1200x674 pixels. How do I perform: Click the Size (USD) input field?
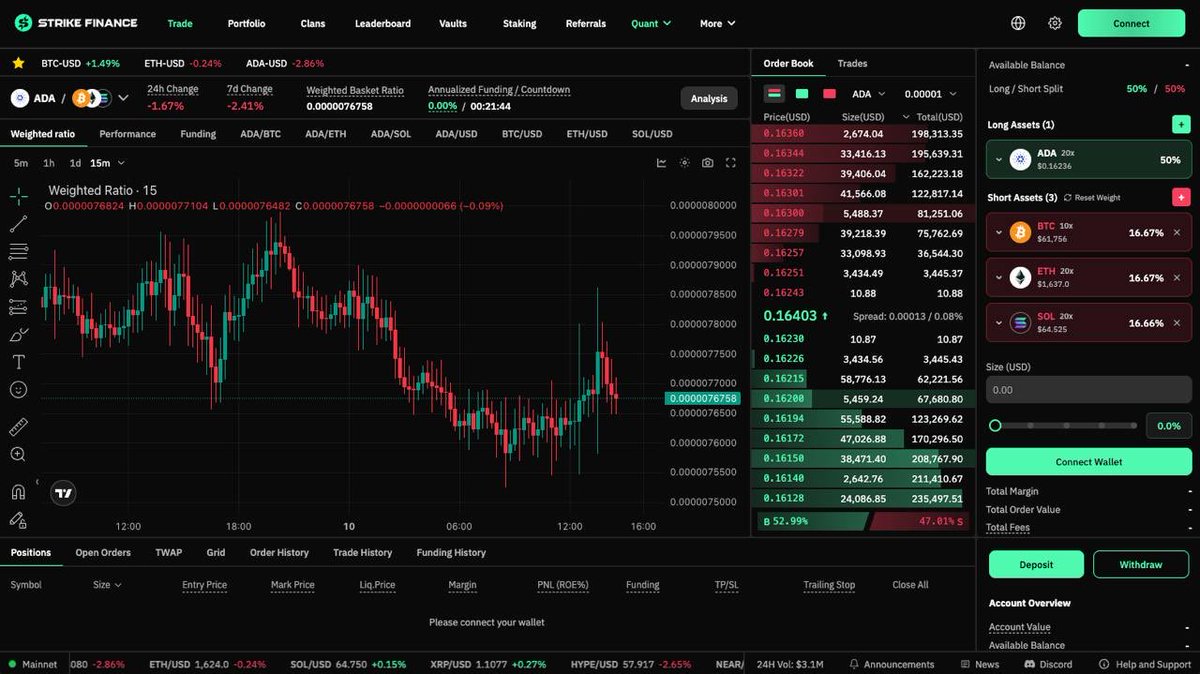1089,390
